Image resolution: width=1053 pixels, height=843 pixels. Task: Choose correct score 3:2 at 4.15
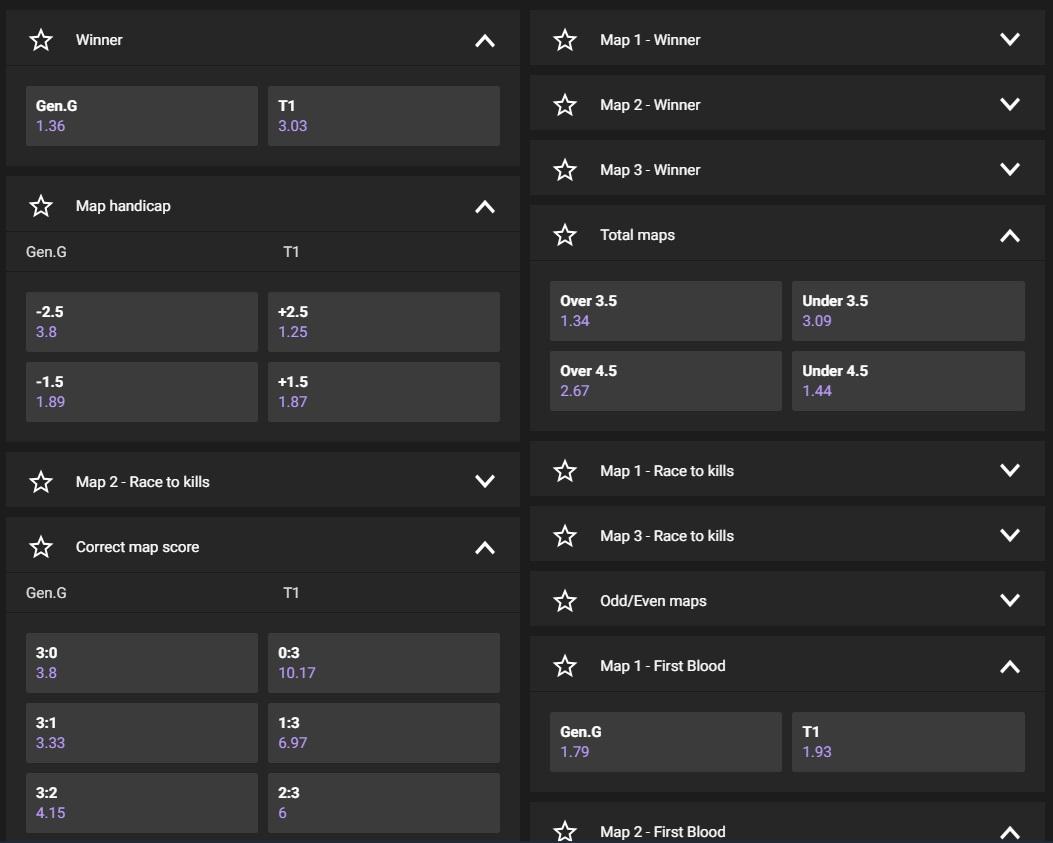point(142,803)
